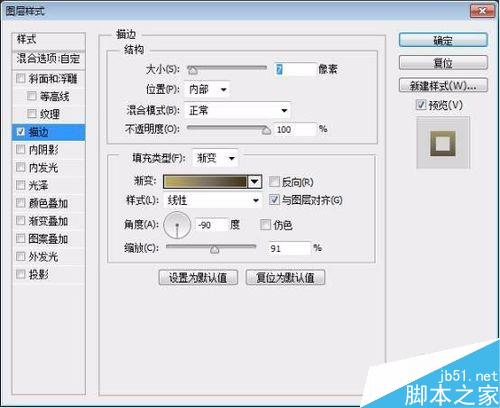
Task: Select the 外发光 style row
Action: click(49, 256)
